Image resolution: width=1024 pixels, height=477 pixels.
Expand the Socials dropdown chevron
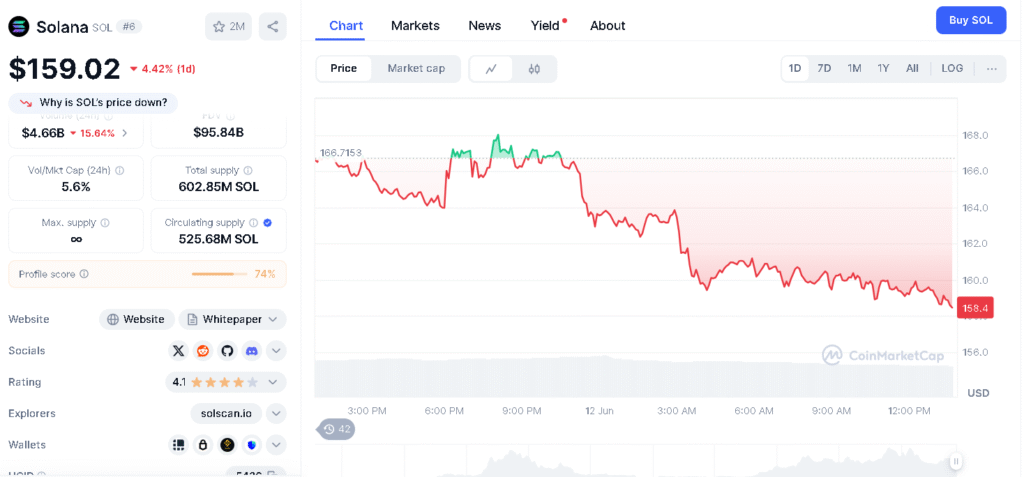click(277, 351)
